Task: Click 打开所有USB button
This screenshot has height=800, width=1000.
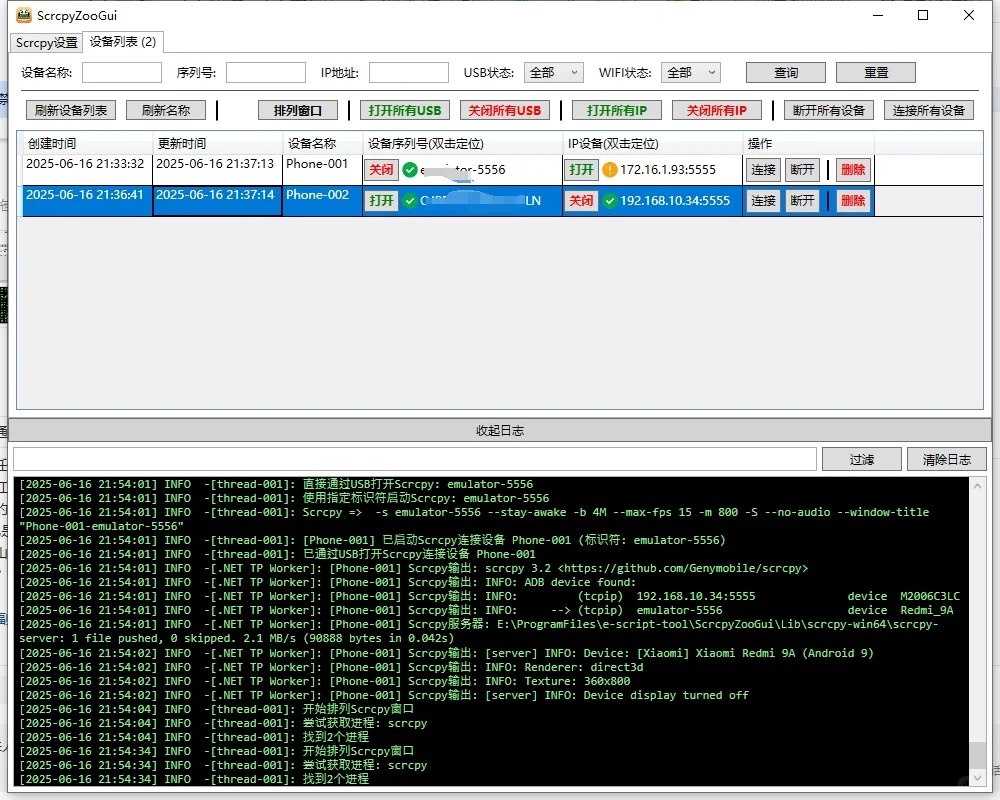Action: pyautogui.click(x=404, y=110)
